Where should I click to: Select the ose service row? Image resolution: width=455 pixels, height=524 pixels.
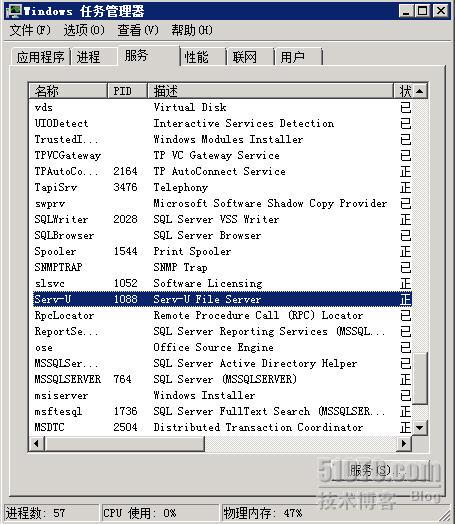pos(220,347)
